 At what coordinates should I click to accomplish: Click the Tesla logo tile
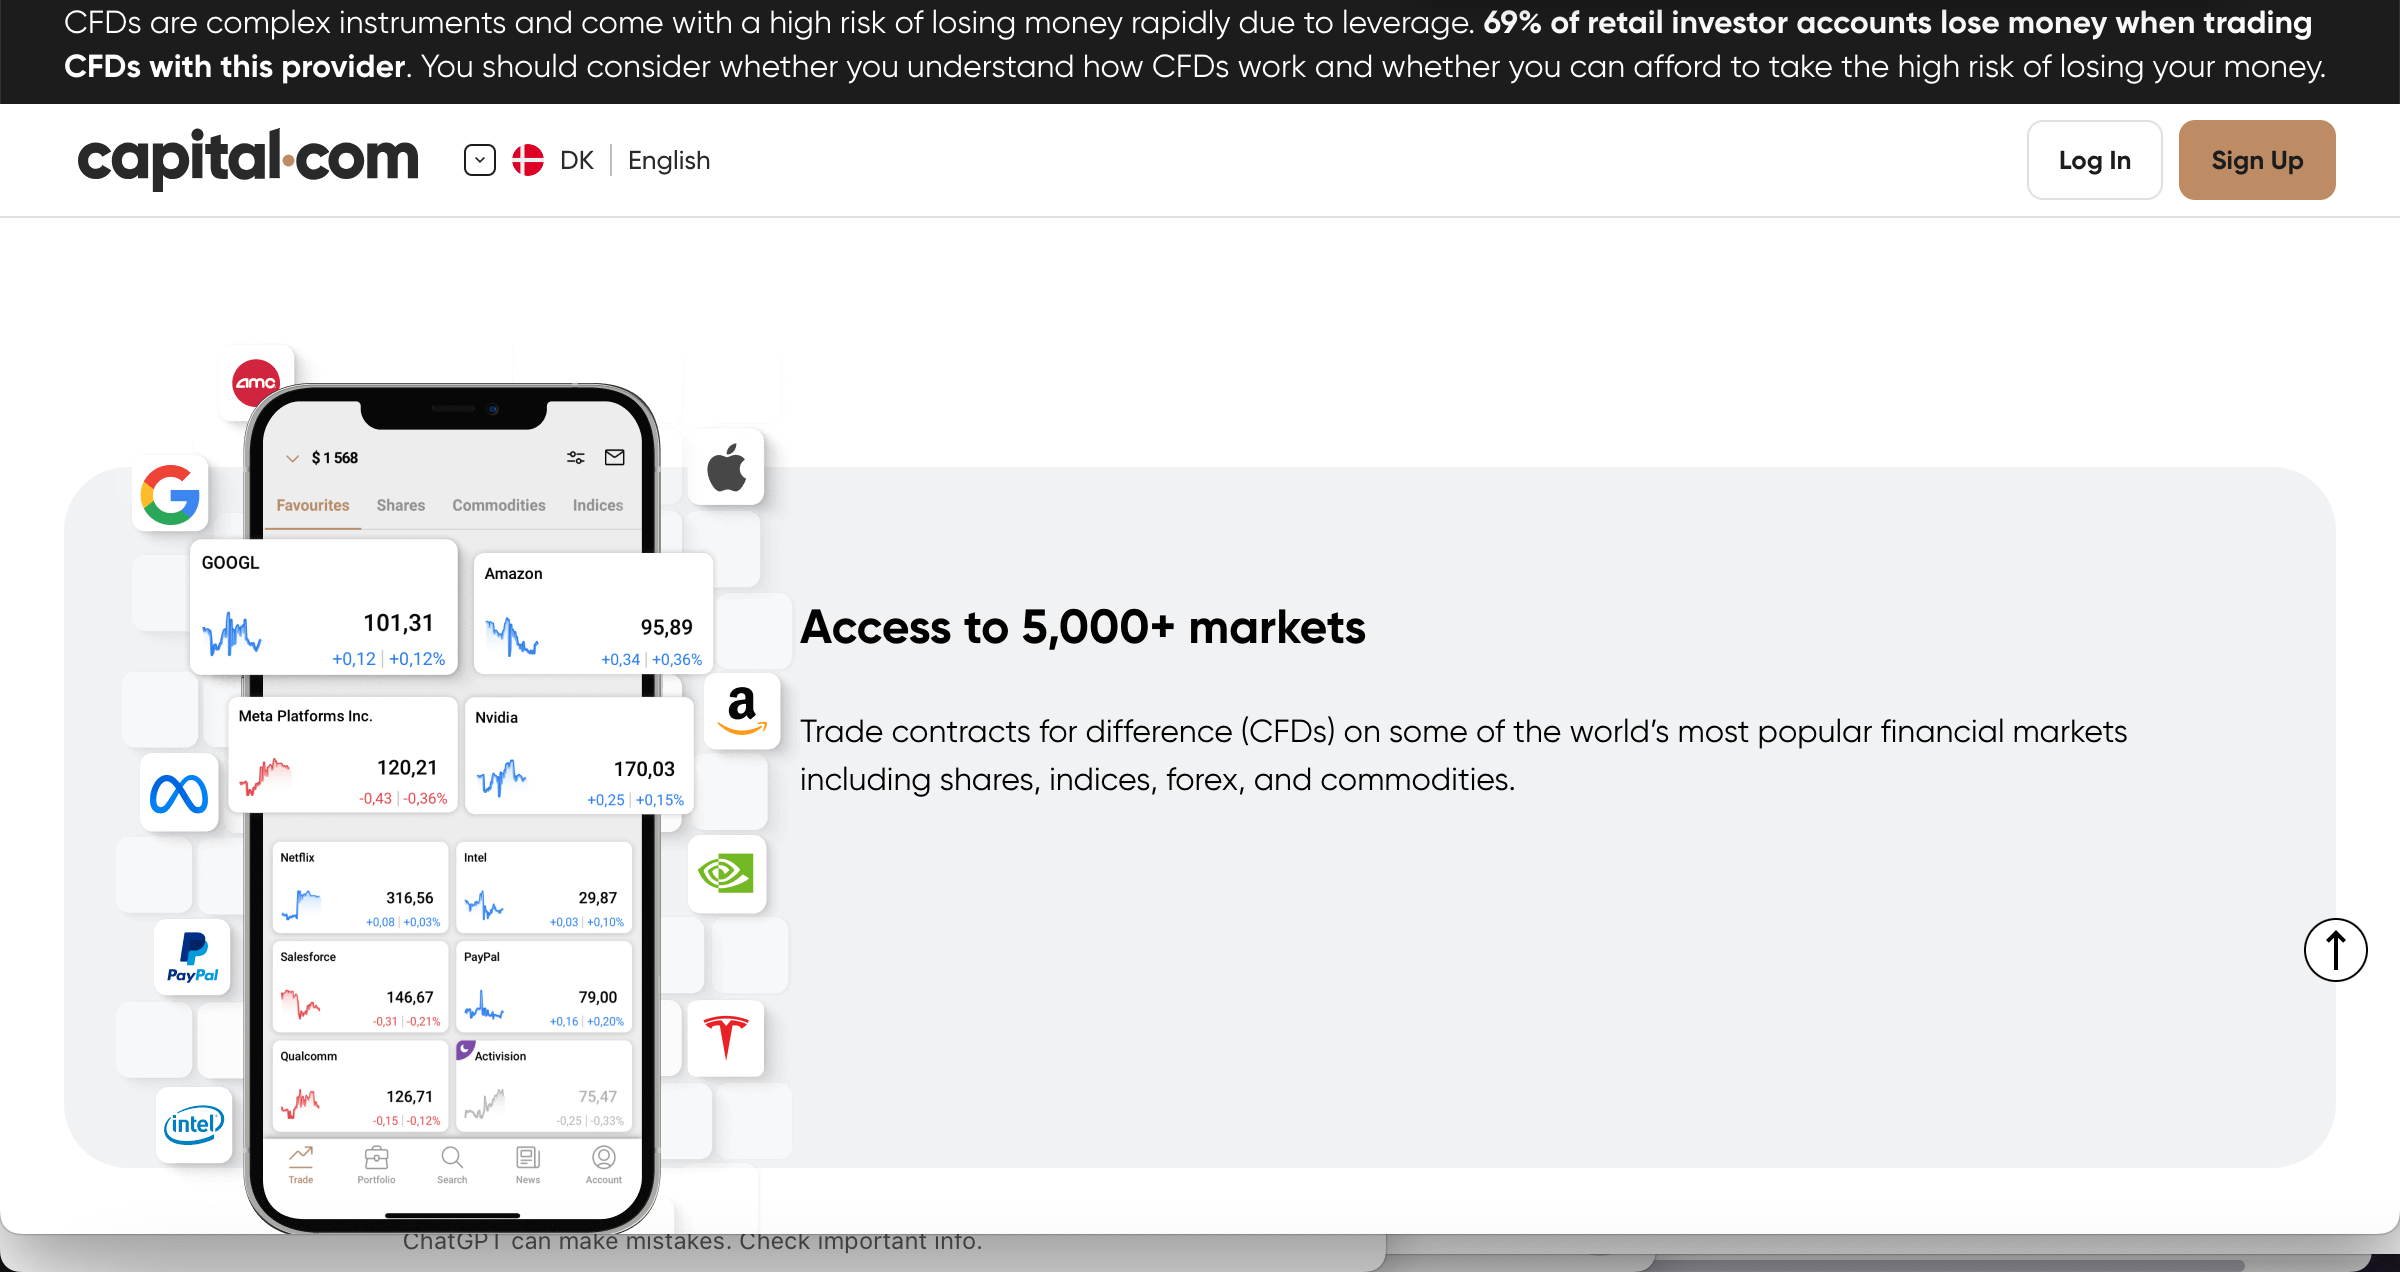(x=726, y=1037)
